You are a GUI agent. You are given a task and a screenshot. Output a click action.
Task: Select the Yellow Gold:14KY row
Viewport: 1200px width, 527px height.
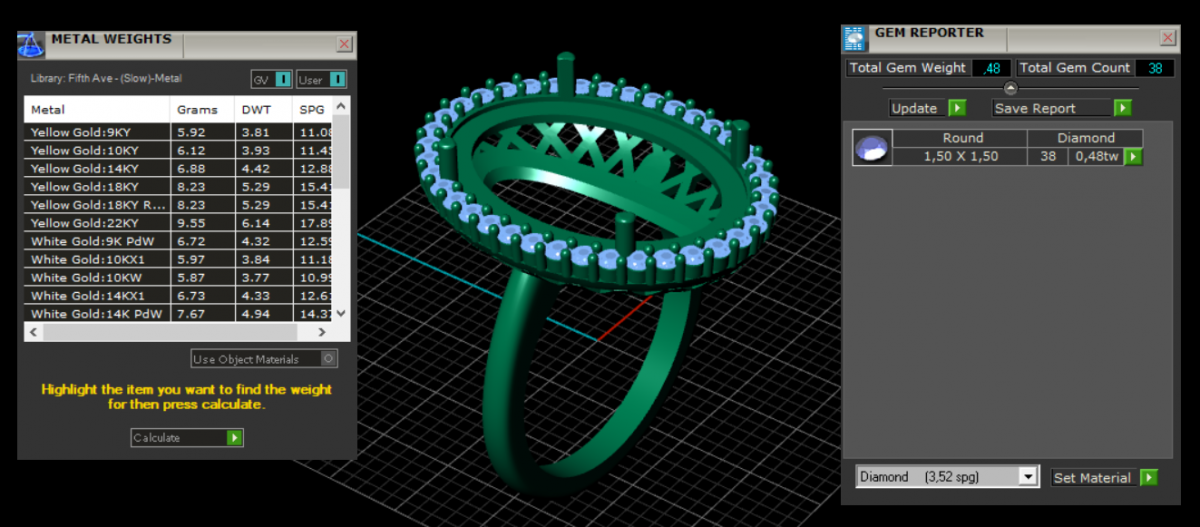(95, 169)
